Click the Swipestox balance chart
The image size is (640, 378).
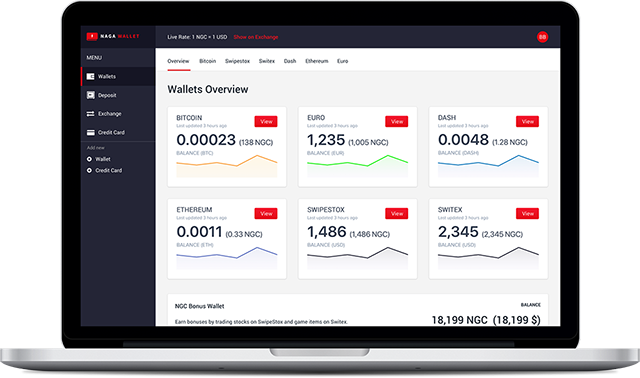357,258
